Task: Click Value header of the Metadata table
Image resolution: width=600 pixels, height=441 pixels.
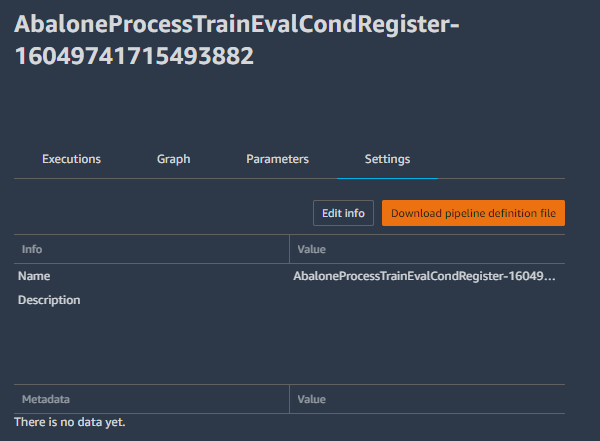Action: tap(311, 399)
